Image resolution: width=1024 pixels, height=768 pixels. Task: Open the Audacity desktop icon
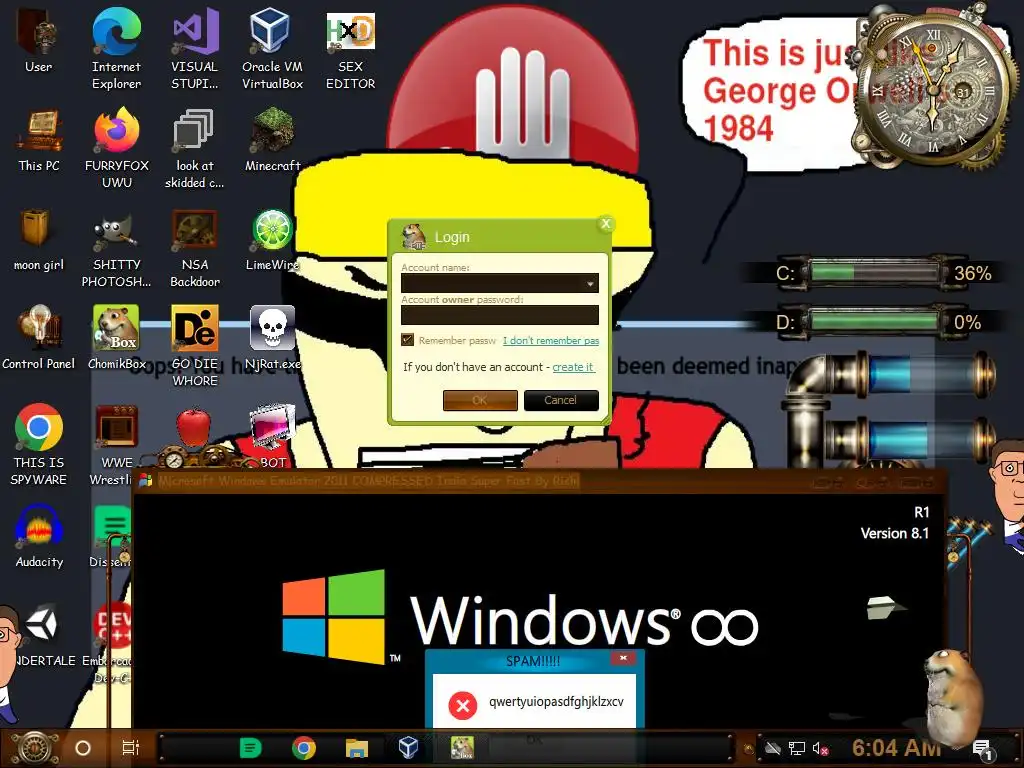click(39, 536)
